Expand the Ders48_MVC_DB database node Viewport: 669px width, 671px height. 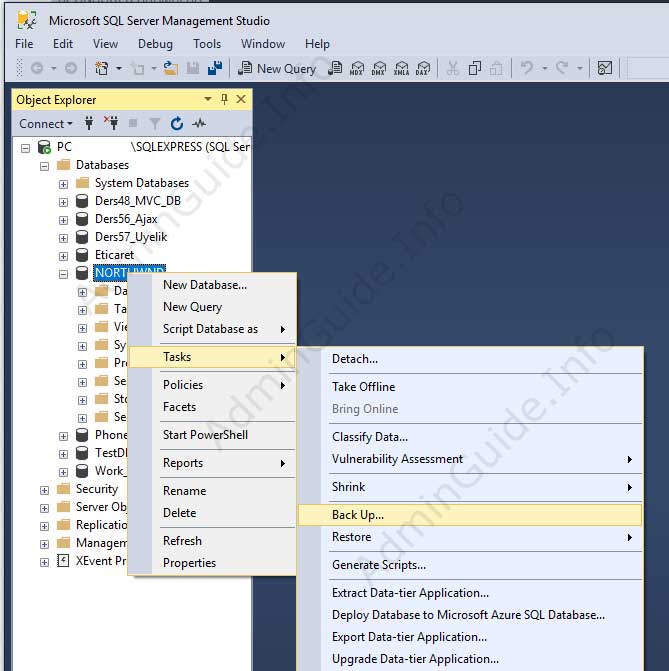tap(63, 202)
